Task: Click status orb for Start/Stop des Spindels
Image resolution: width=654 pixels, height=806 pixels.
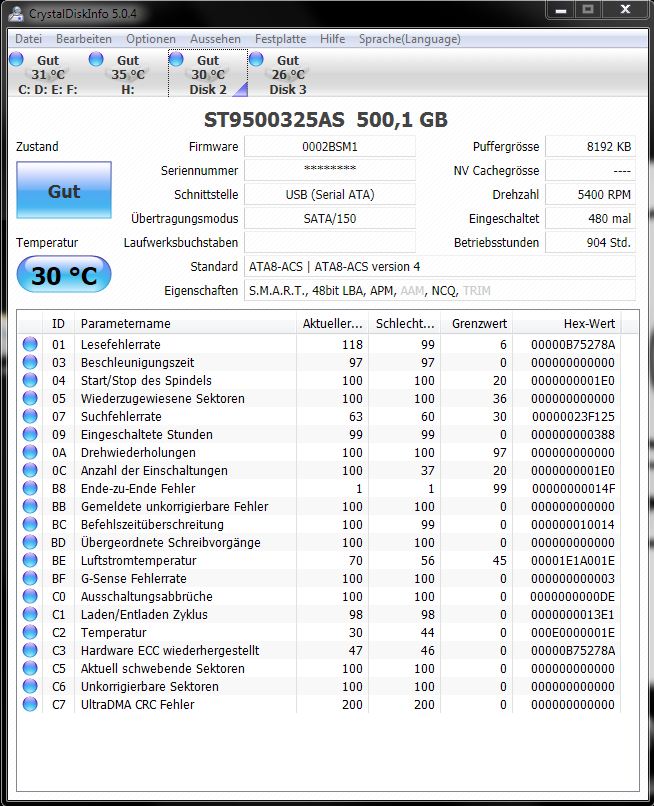Action: tap(30, 380)
